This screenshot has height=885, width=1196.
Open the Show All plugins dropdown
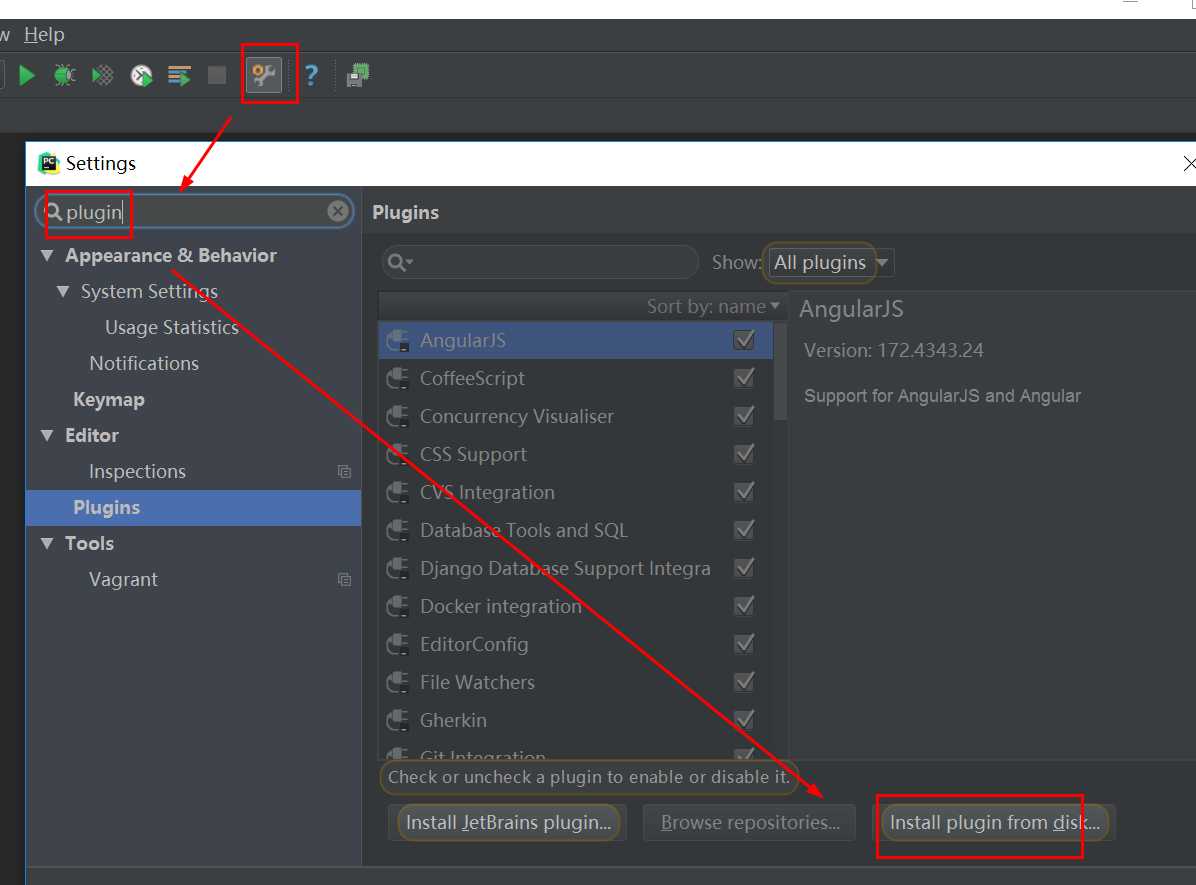830,262
